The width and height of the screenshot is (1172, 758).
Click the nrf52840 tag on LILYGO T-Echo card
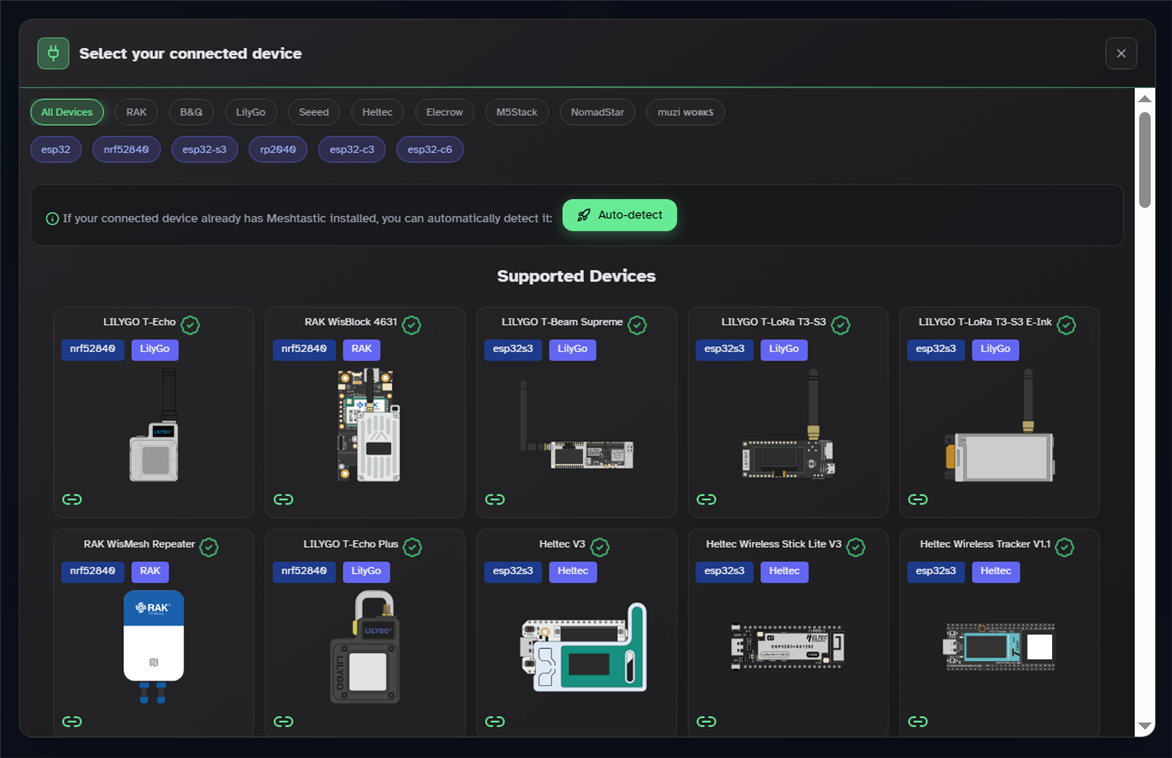point(93,349)
